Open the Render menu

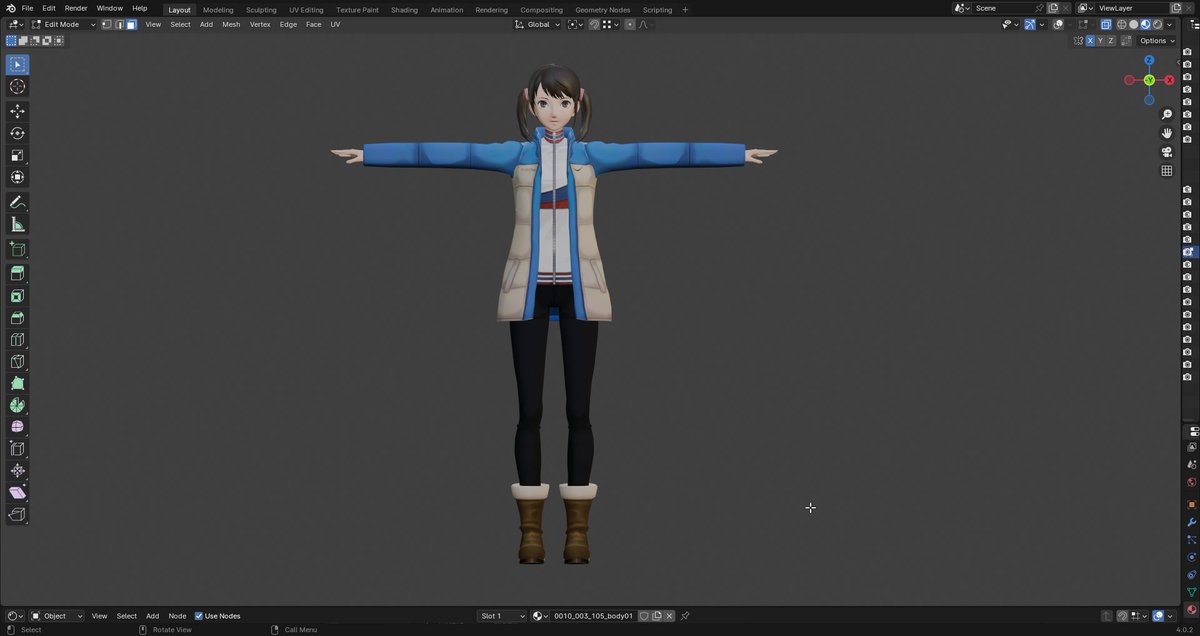pyautogui.click(x=76, y=8)
